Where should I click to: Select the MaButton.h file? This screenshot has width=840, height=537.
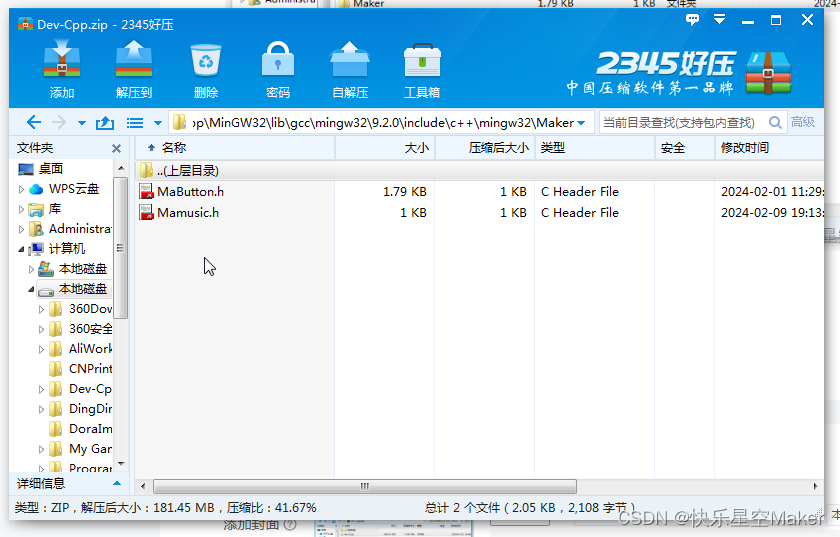pos(190,191)
